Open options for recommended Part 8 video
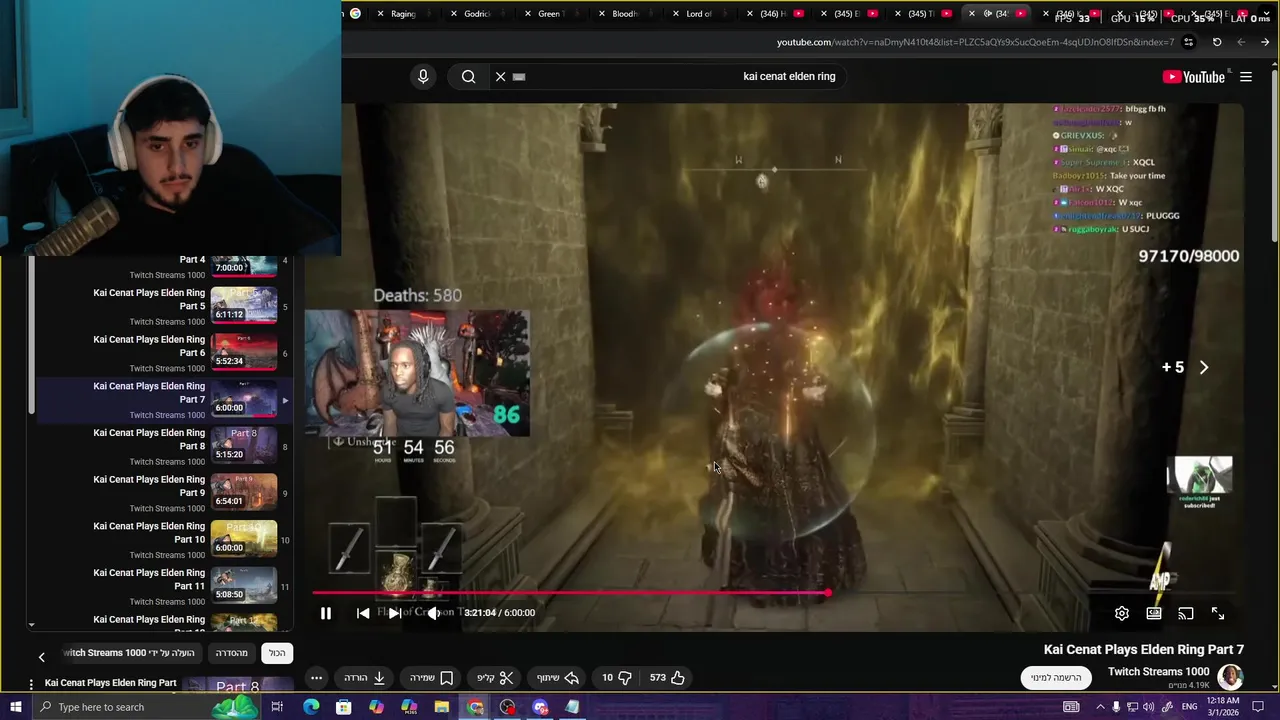Image resolution: width=1280 pixels, height=720 pixels. tap(31, 684)
